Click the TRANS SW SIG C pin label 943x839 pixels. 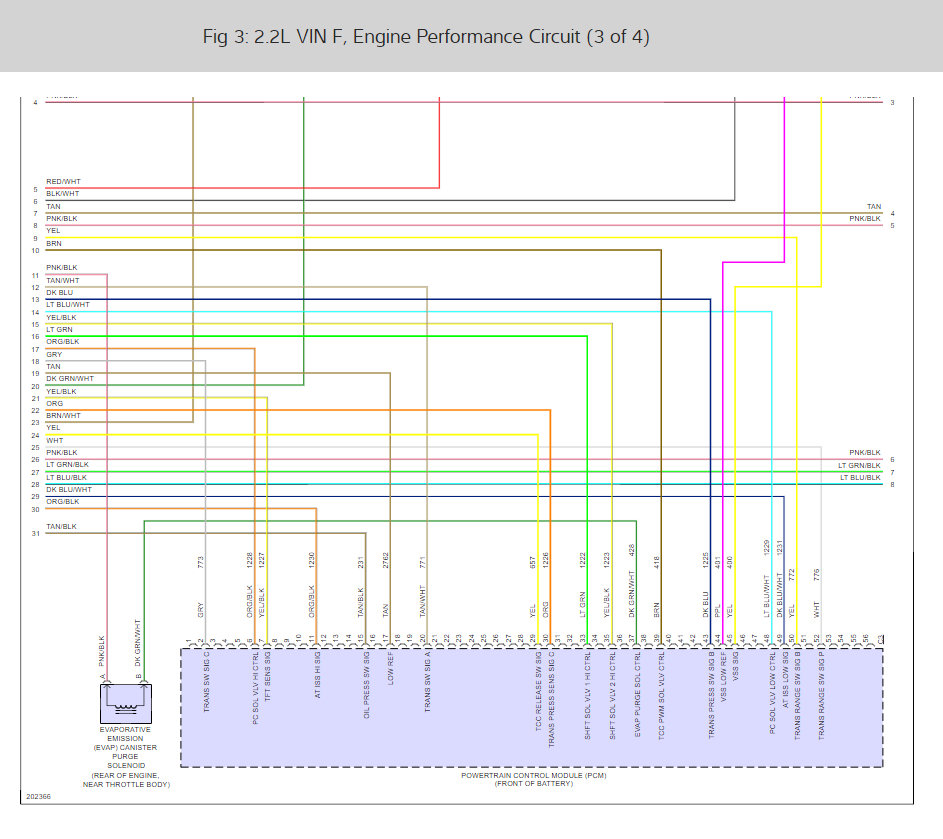pos(206,681)
